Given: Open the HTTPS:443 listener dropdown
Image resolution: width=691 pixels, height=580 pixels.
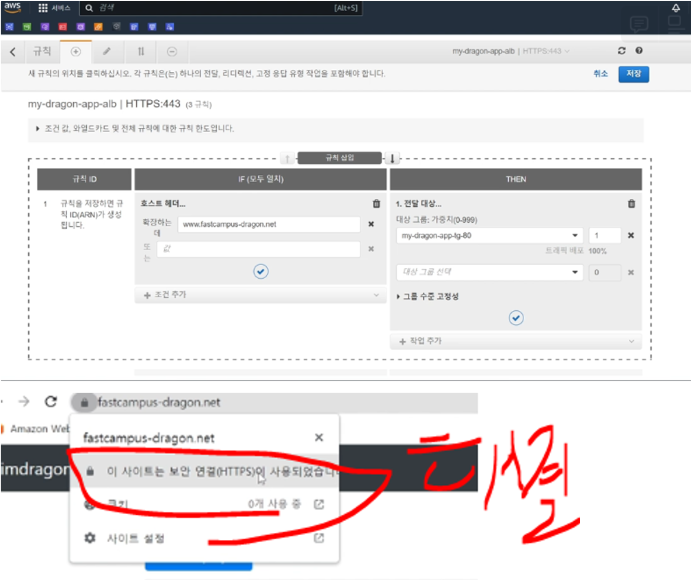Looking at the screenshot, I should 546,51.
